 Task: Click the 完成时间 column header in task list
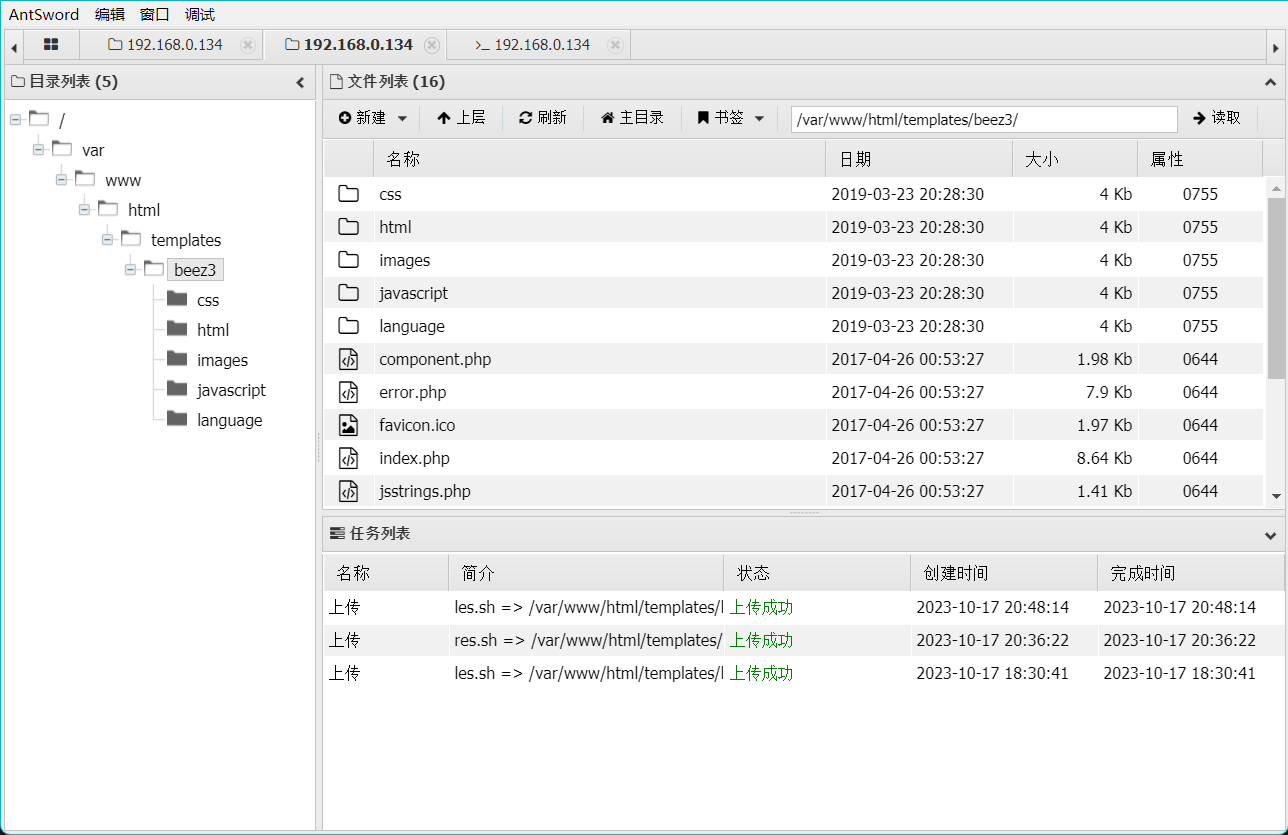pyautogui.click(x=1191, y=573)
